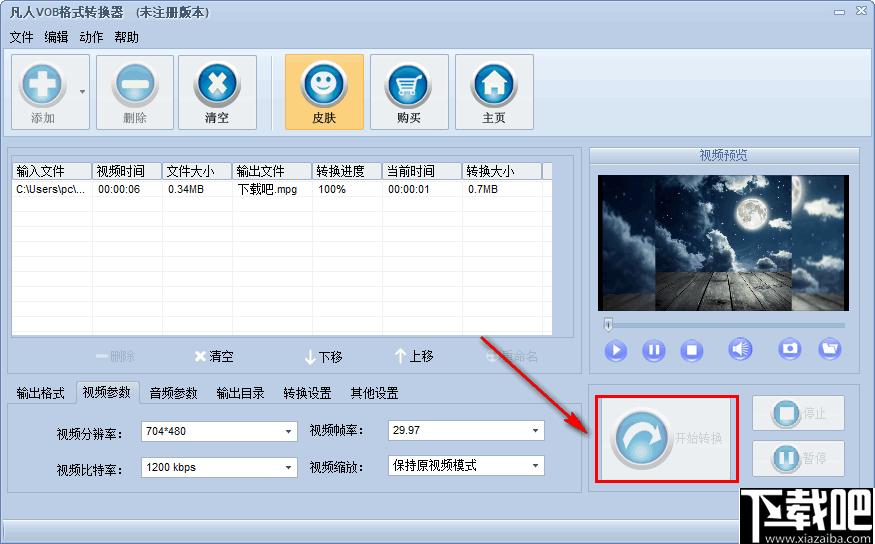Toggle the preview volume speaker icon
This screenshot has width=875, height=544.
(740, 350)
